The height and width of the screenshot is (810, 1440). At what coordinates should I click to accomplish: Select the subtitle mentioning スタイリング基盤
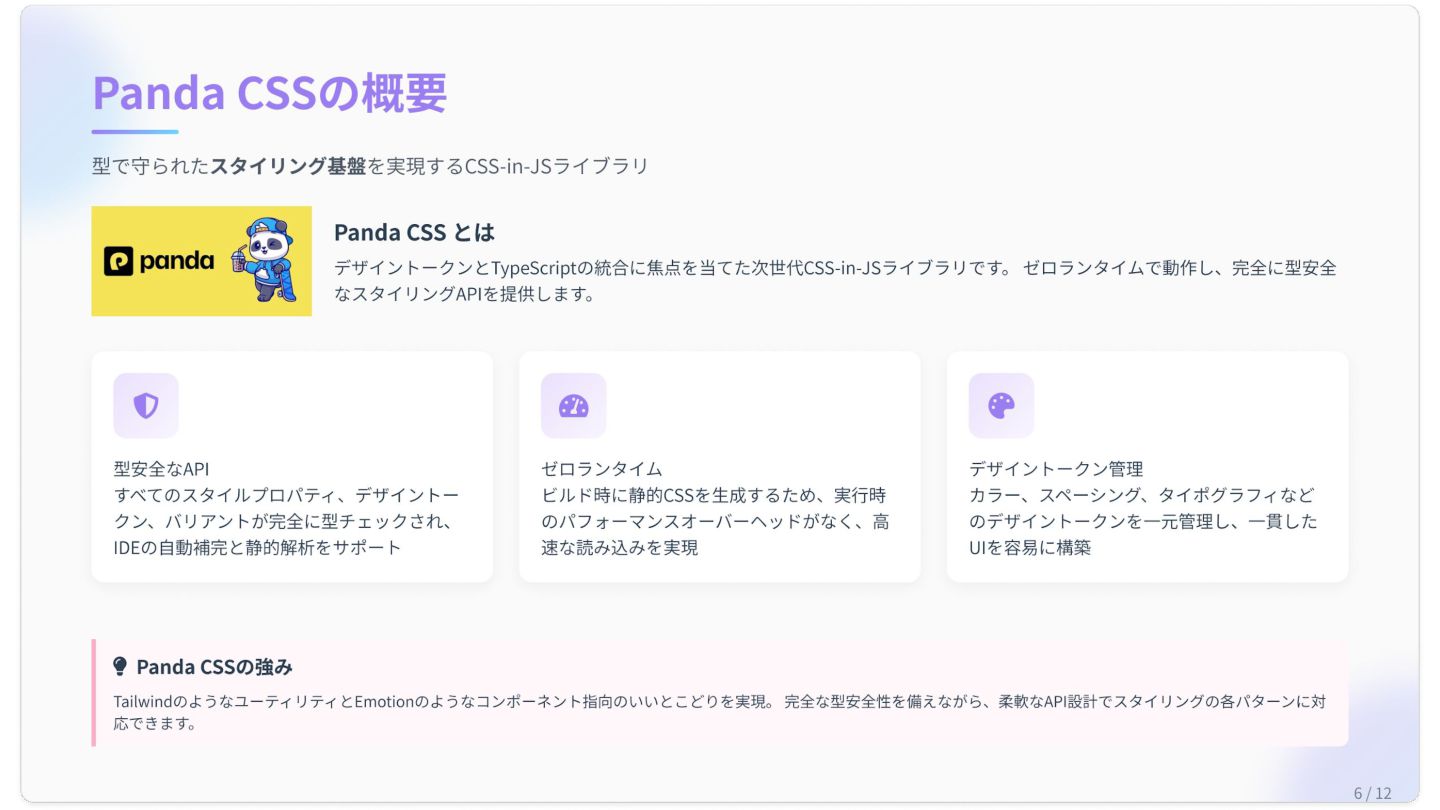point(370,166)
